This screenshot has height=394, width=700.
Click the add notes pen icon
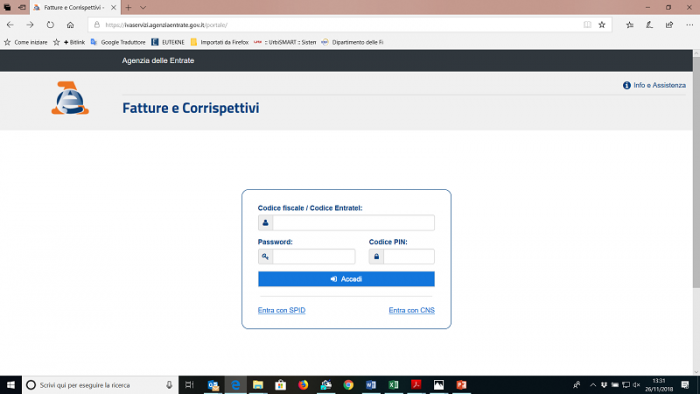650,25
